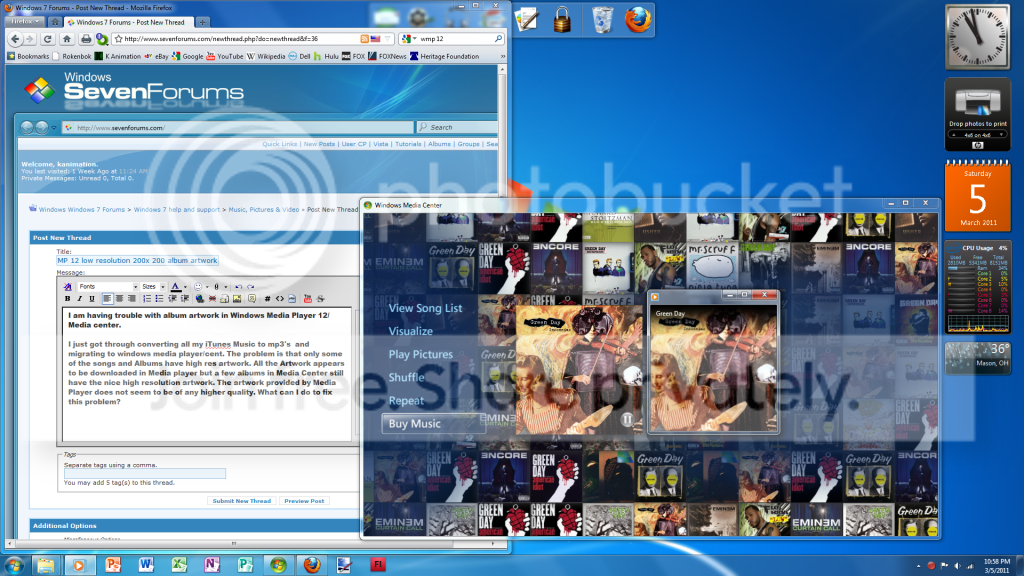Align message text right

pos(131,299)
